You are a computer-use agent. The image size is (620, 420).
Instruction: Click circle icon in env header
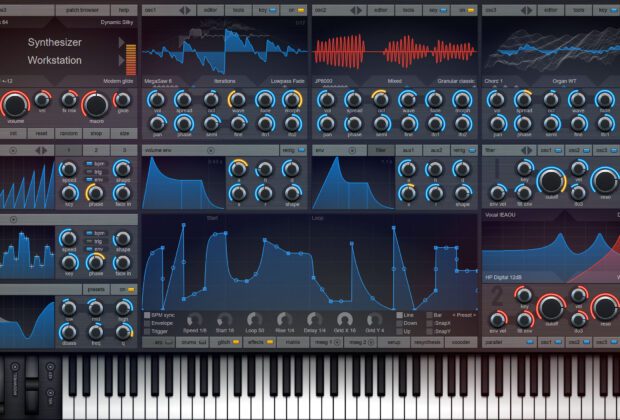(x=352, y=150)
